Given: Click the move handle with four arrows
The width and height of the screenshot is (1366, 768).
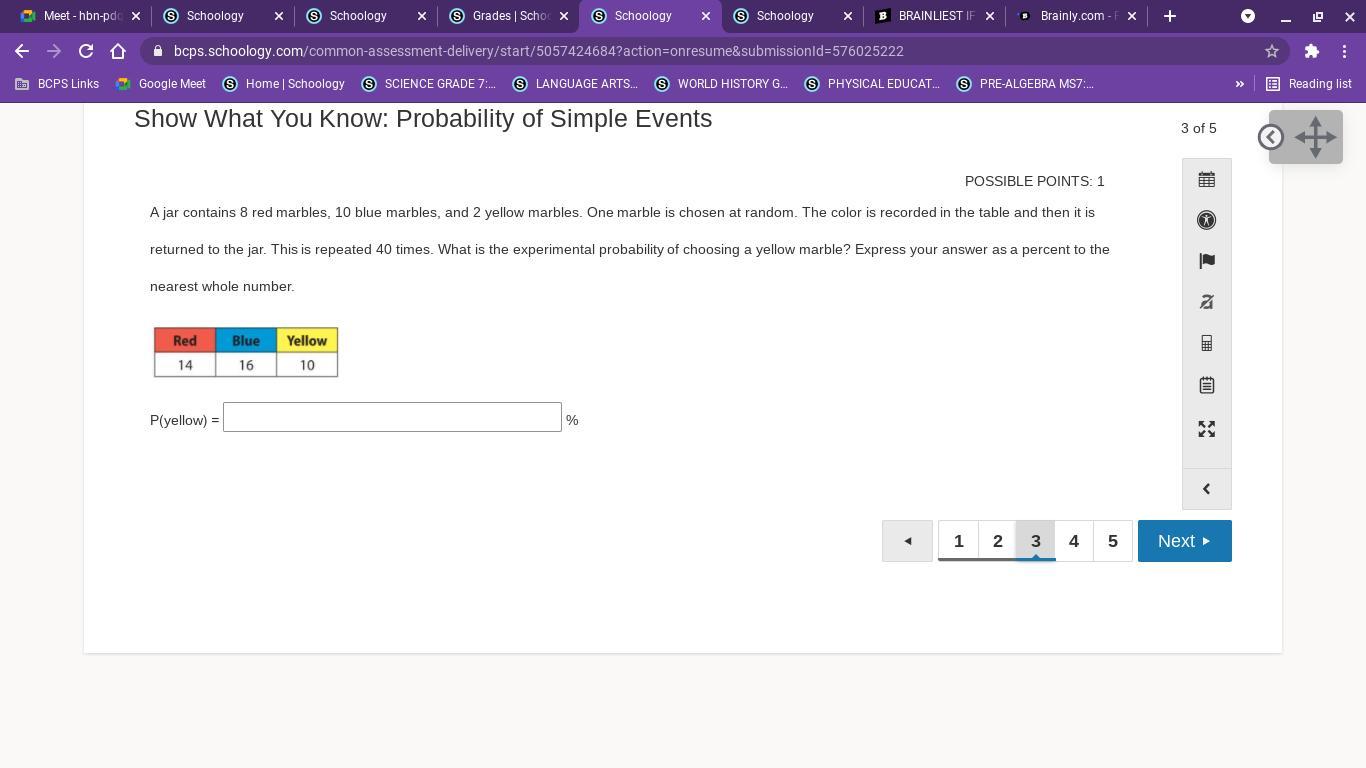Looking at the screenshot, I should pos(1315,137).
